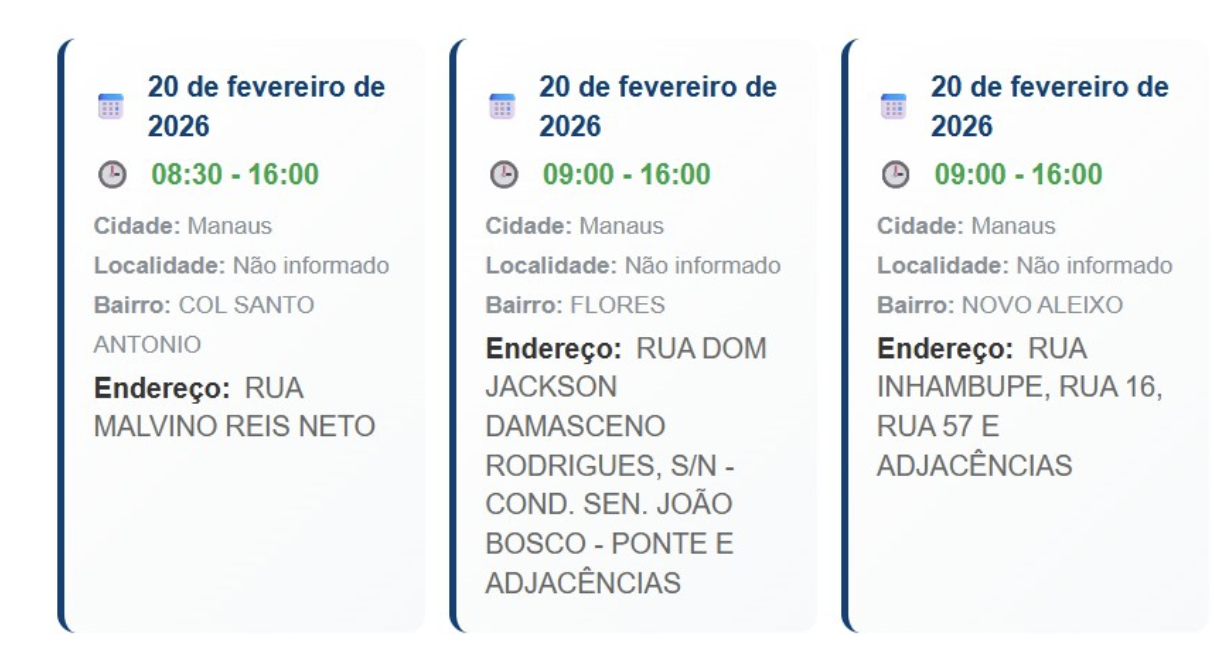Screen dimensions: 1214x652
Task: Select the 09:00 - 16:00 time in NOVO ALEIXO card
Action: click(x=1018, y=175)
